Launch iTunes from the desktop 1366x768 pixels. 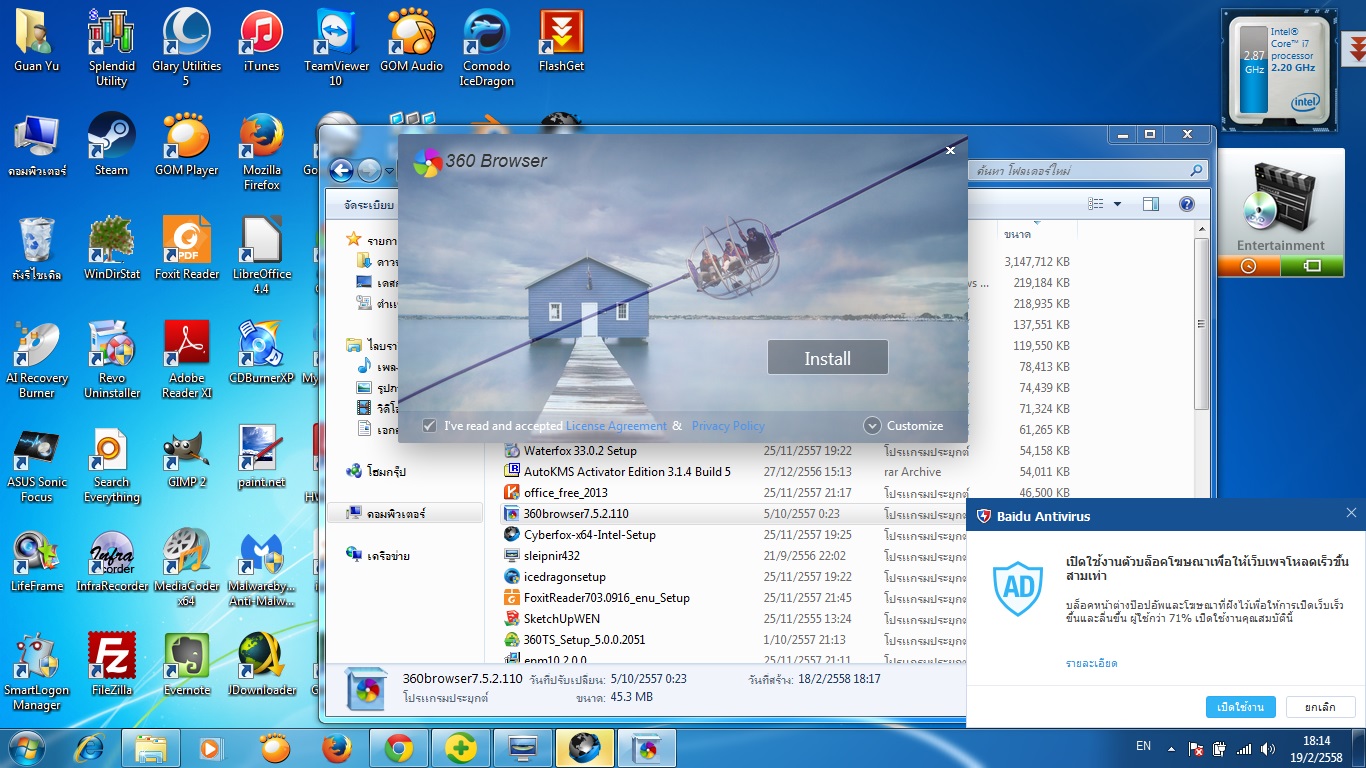[261, 42]
